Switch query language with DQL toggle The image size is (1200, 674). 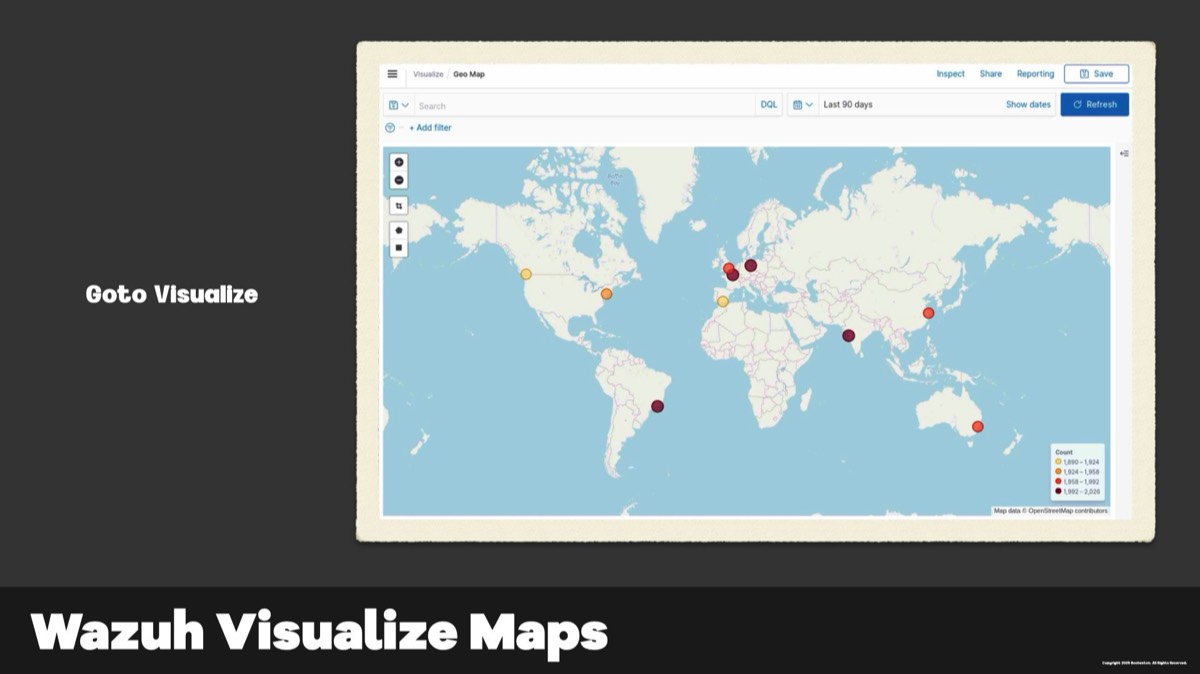point(768,105)
